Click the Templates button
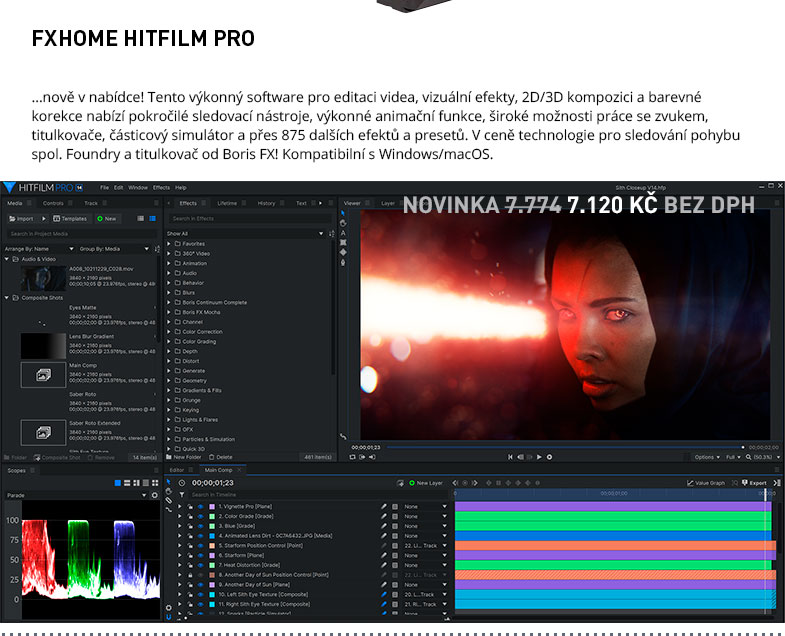Screen dimensions: 785x636 pyautogui.click(x=70, y=218)
